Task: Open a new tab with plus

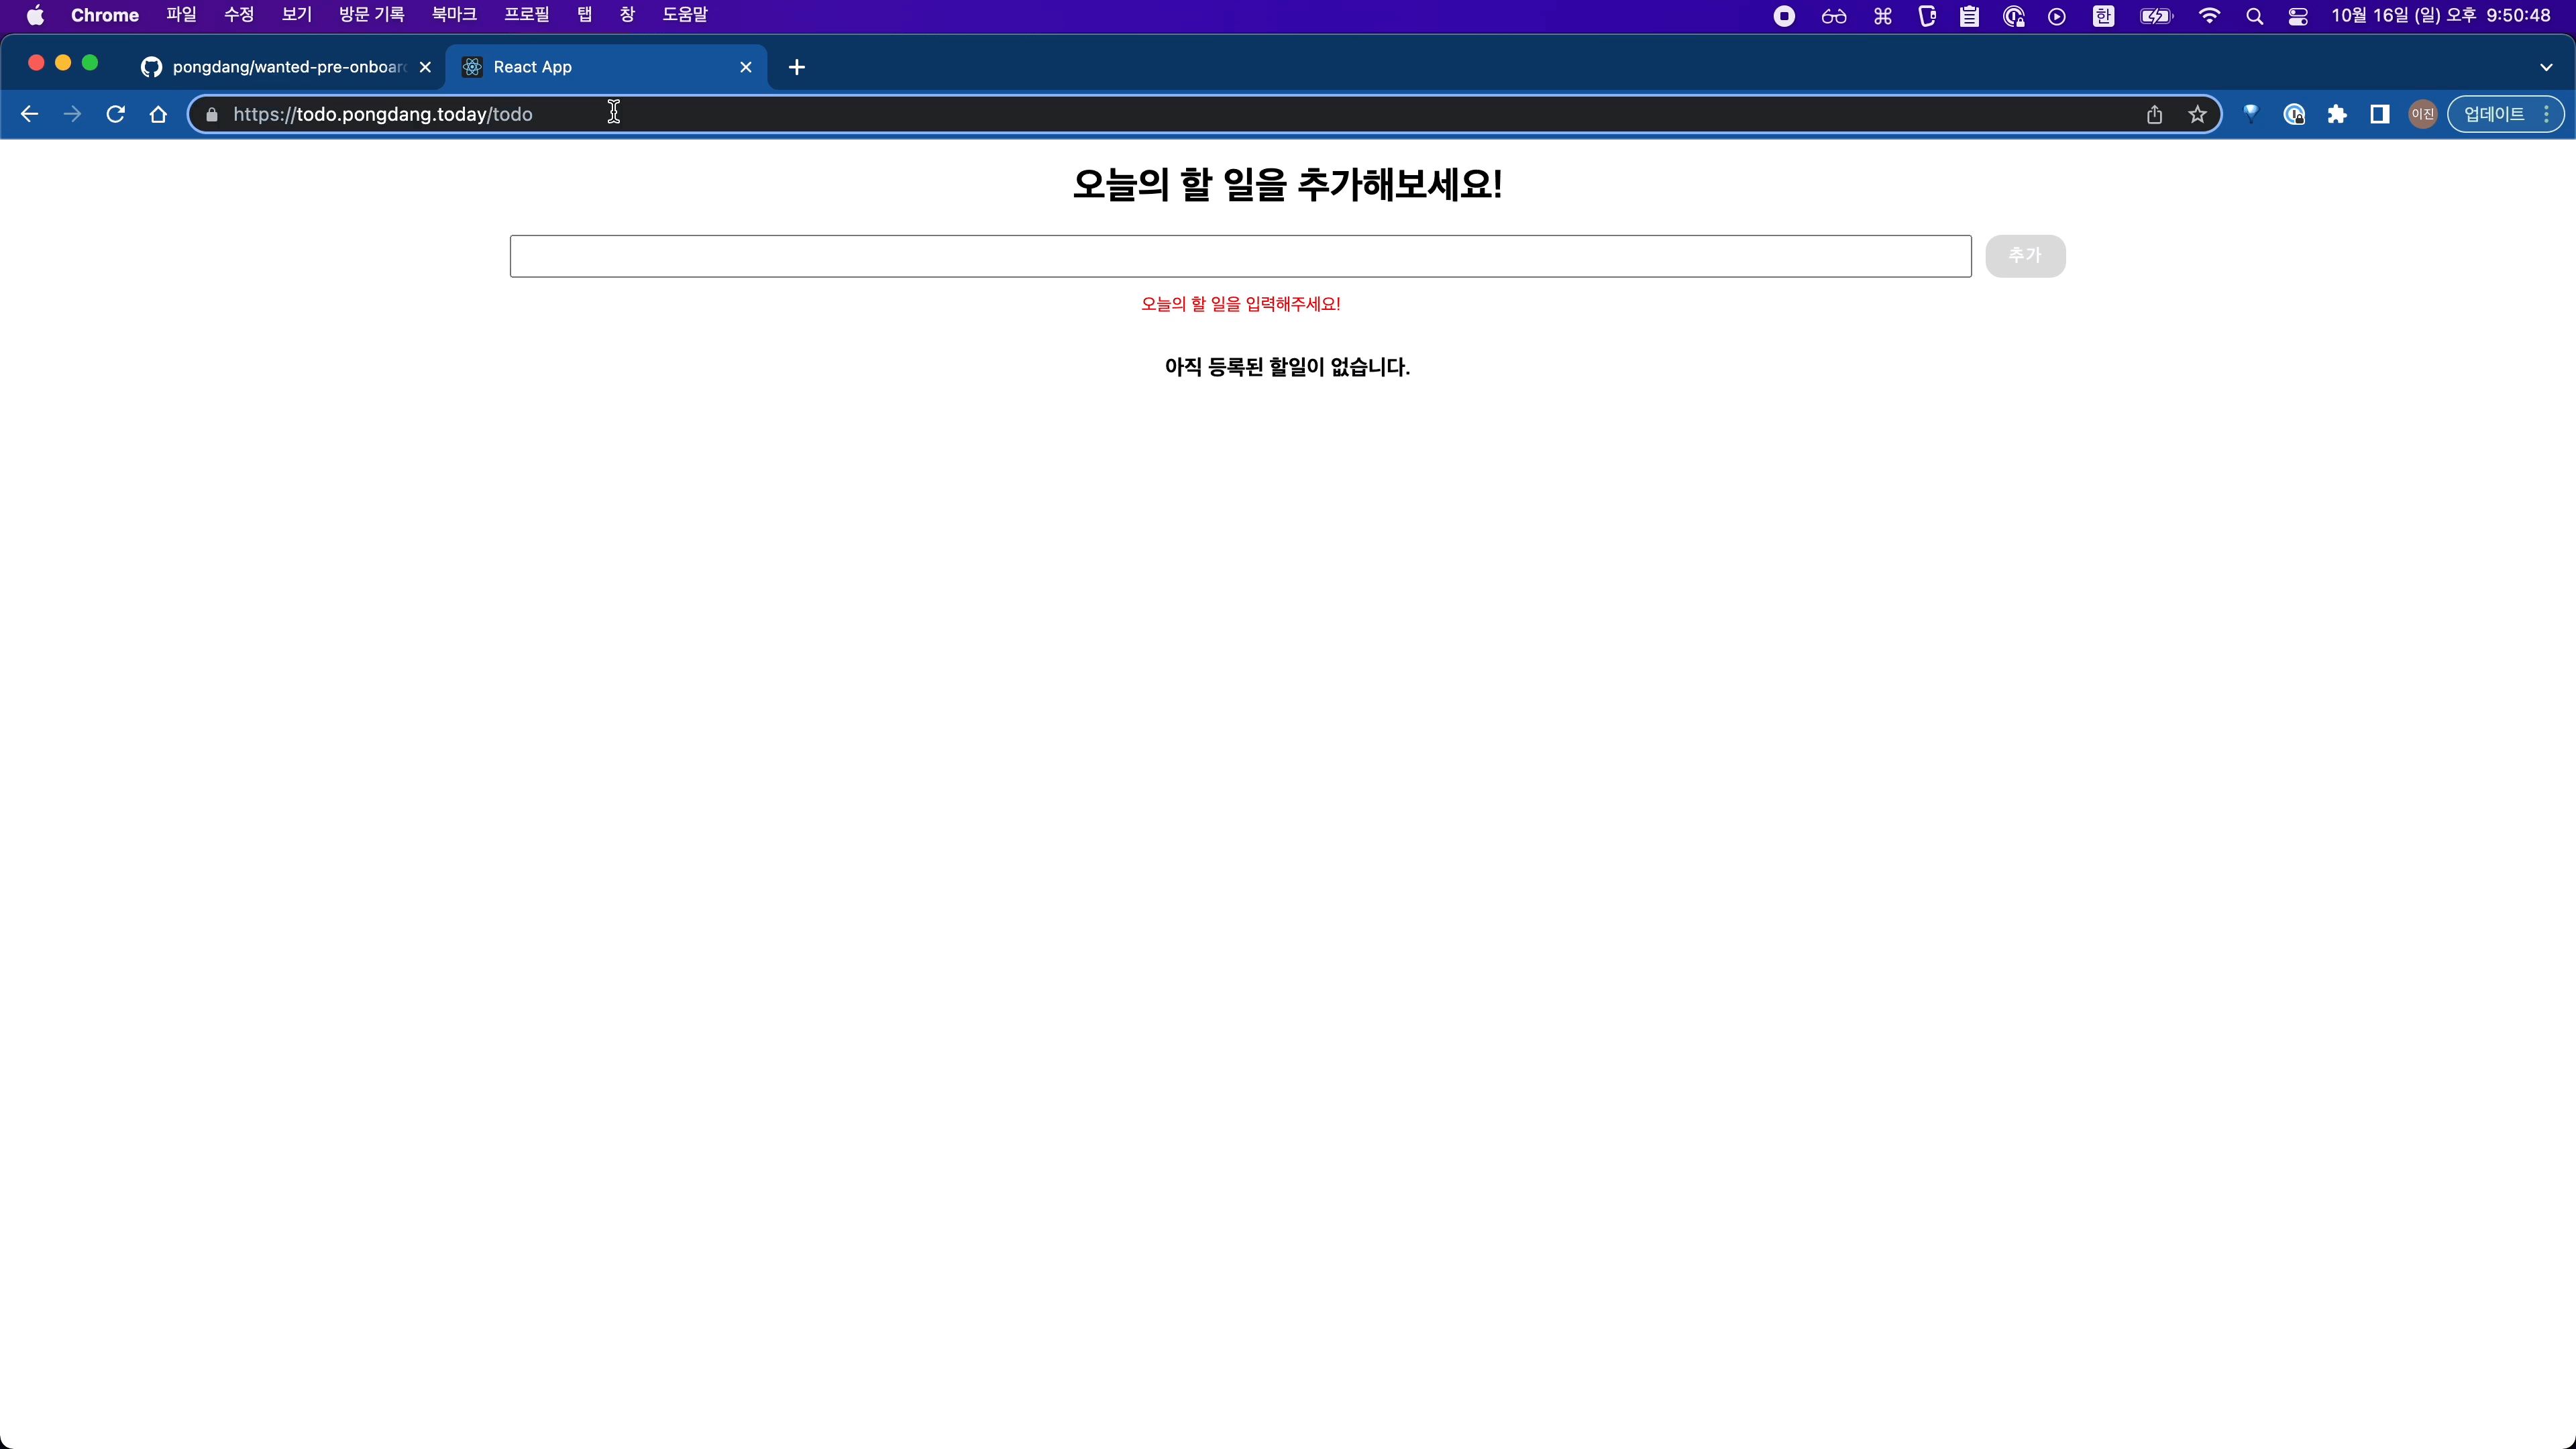Action: pyautogui.click(x=796, y=67)
